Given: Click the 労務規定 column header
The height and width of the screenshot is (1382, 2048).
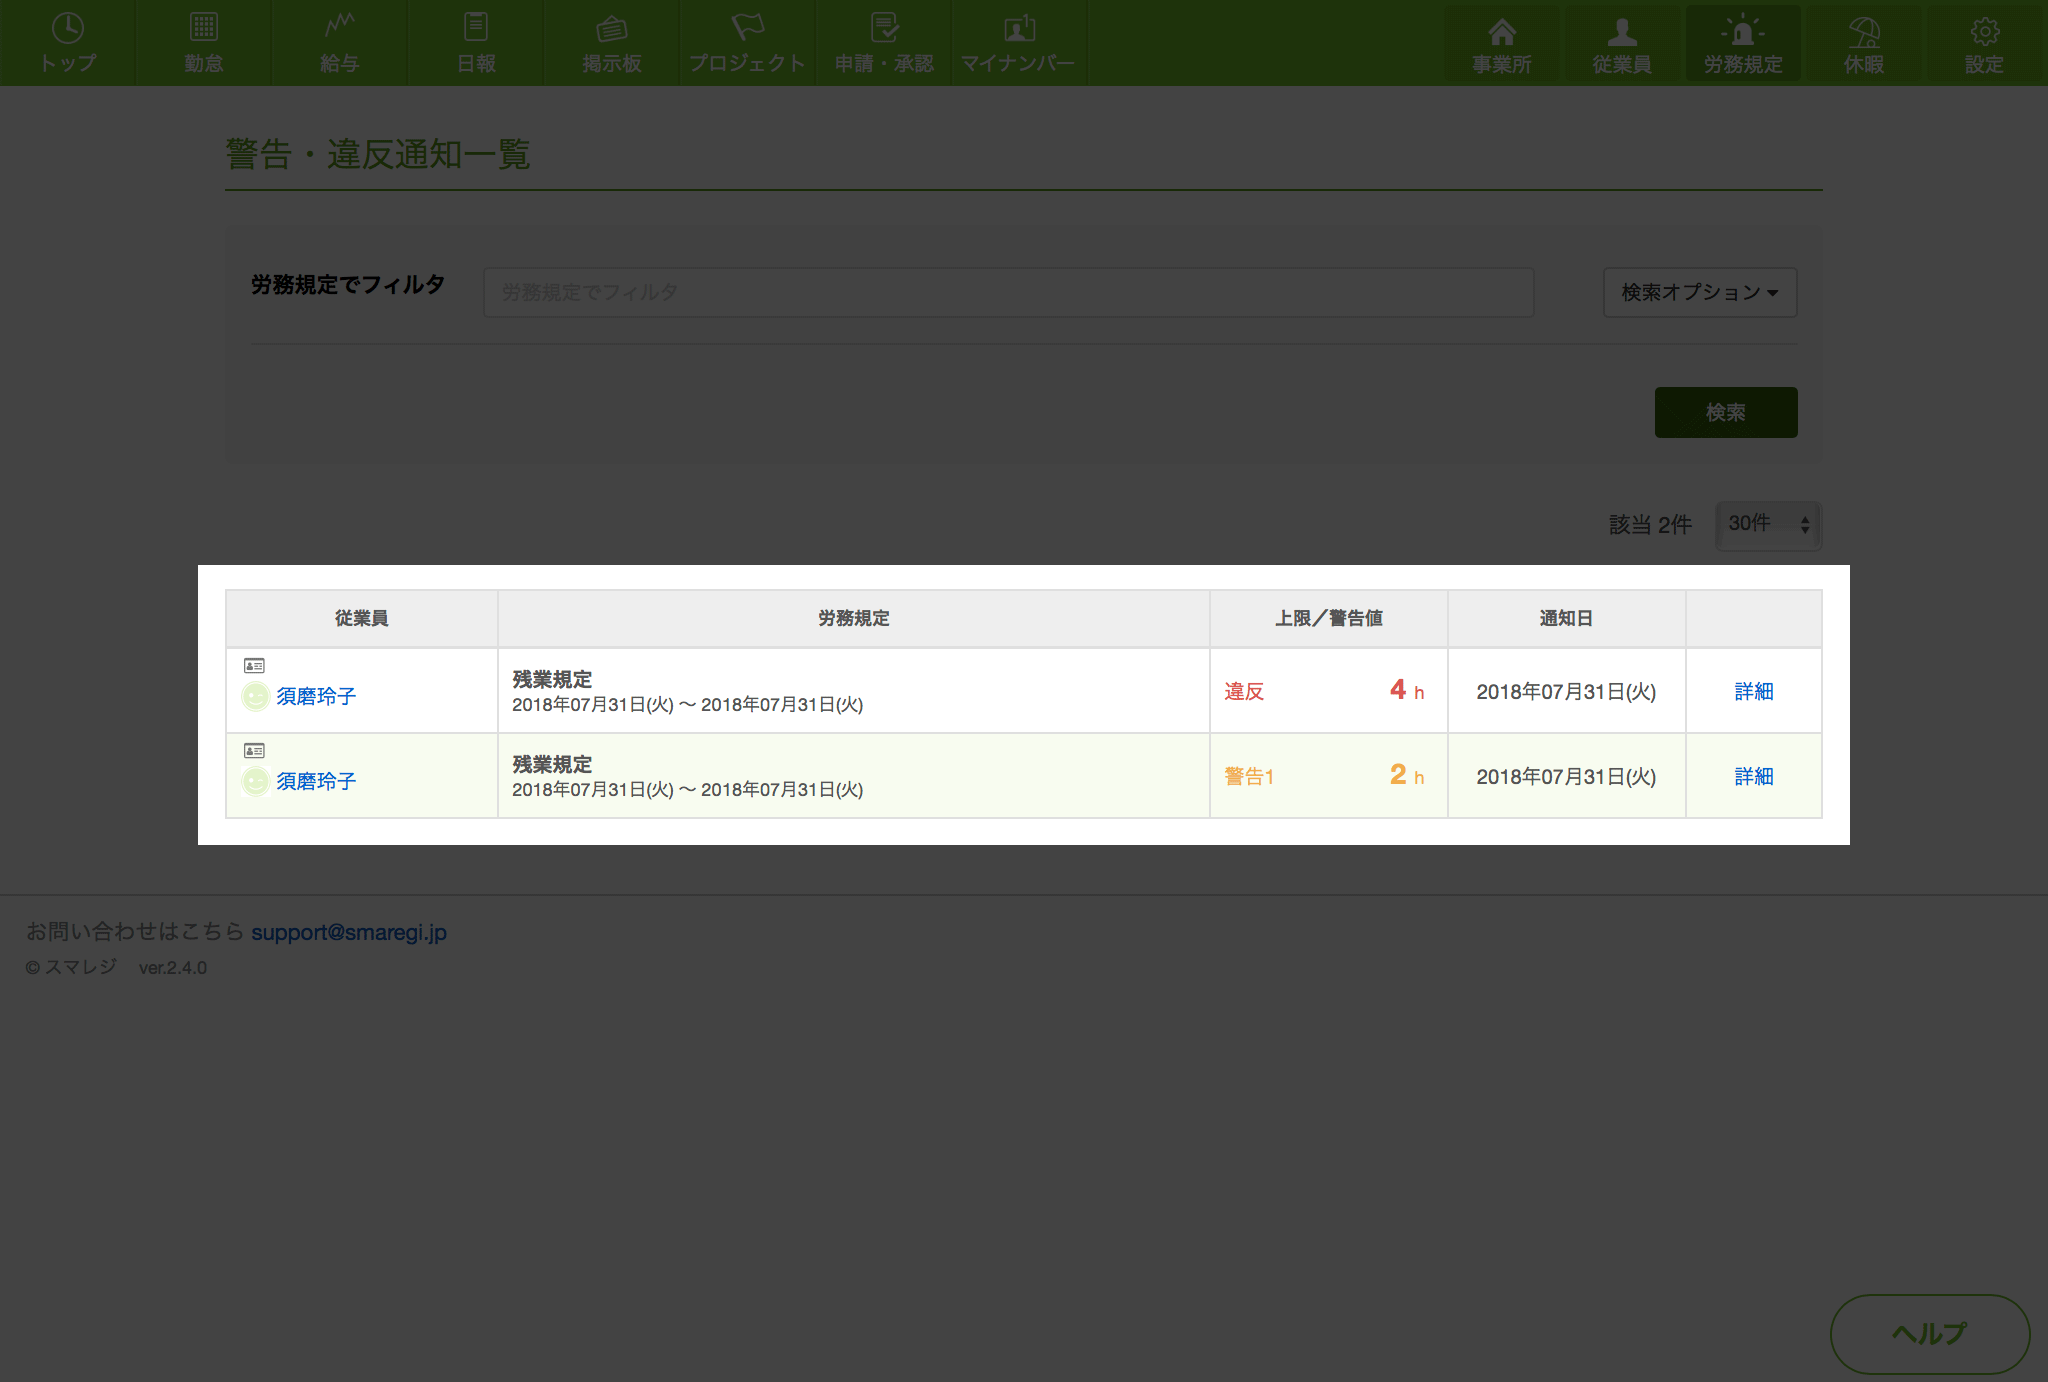Looking at the screenshot, I should [x=854, y=618].
